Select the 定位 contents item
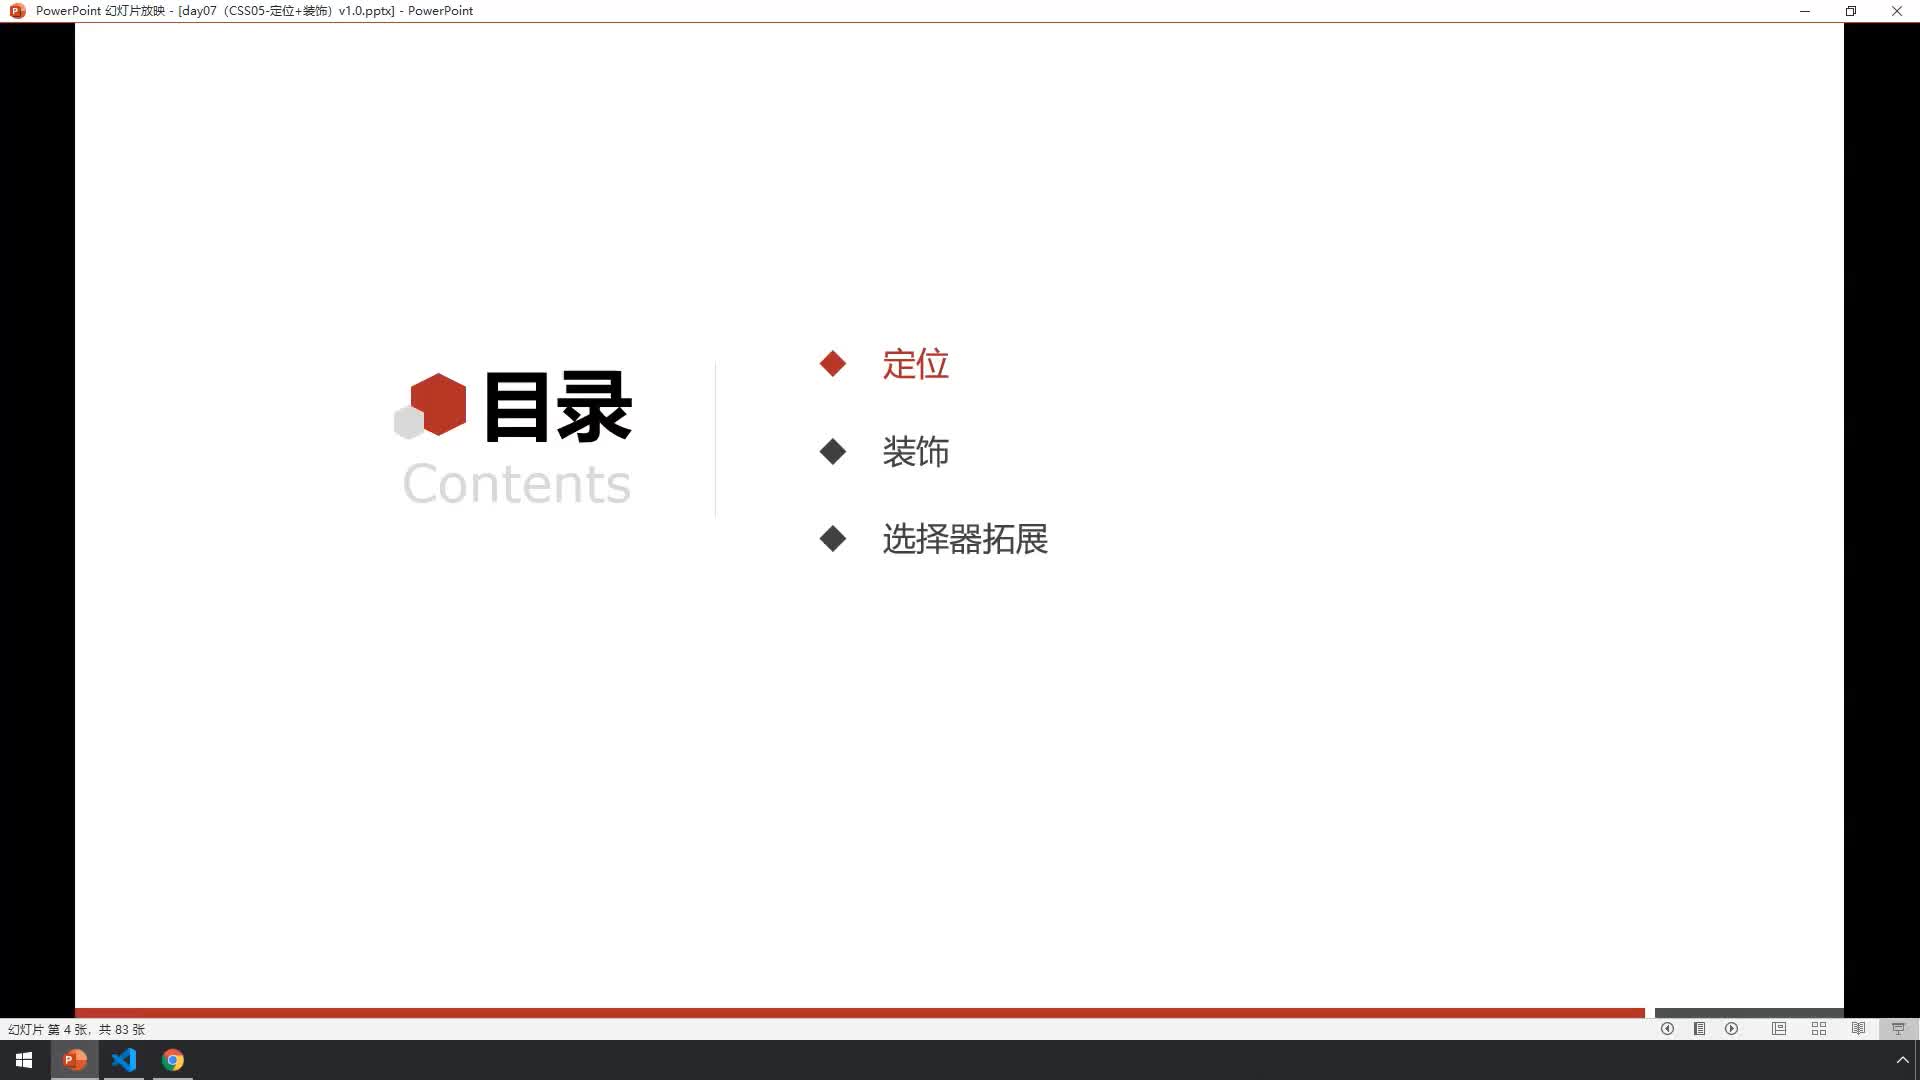The width and height of the screenshot is (1920, 1080). coord(914,364)
